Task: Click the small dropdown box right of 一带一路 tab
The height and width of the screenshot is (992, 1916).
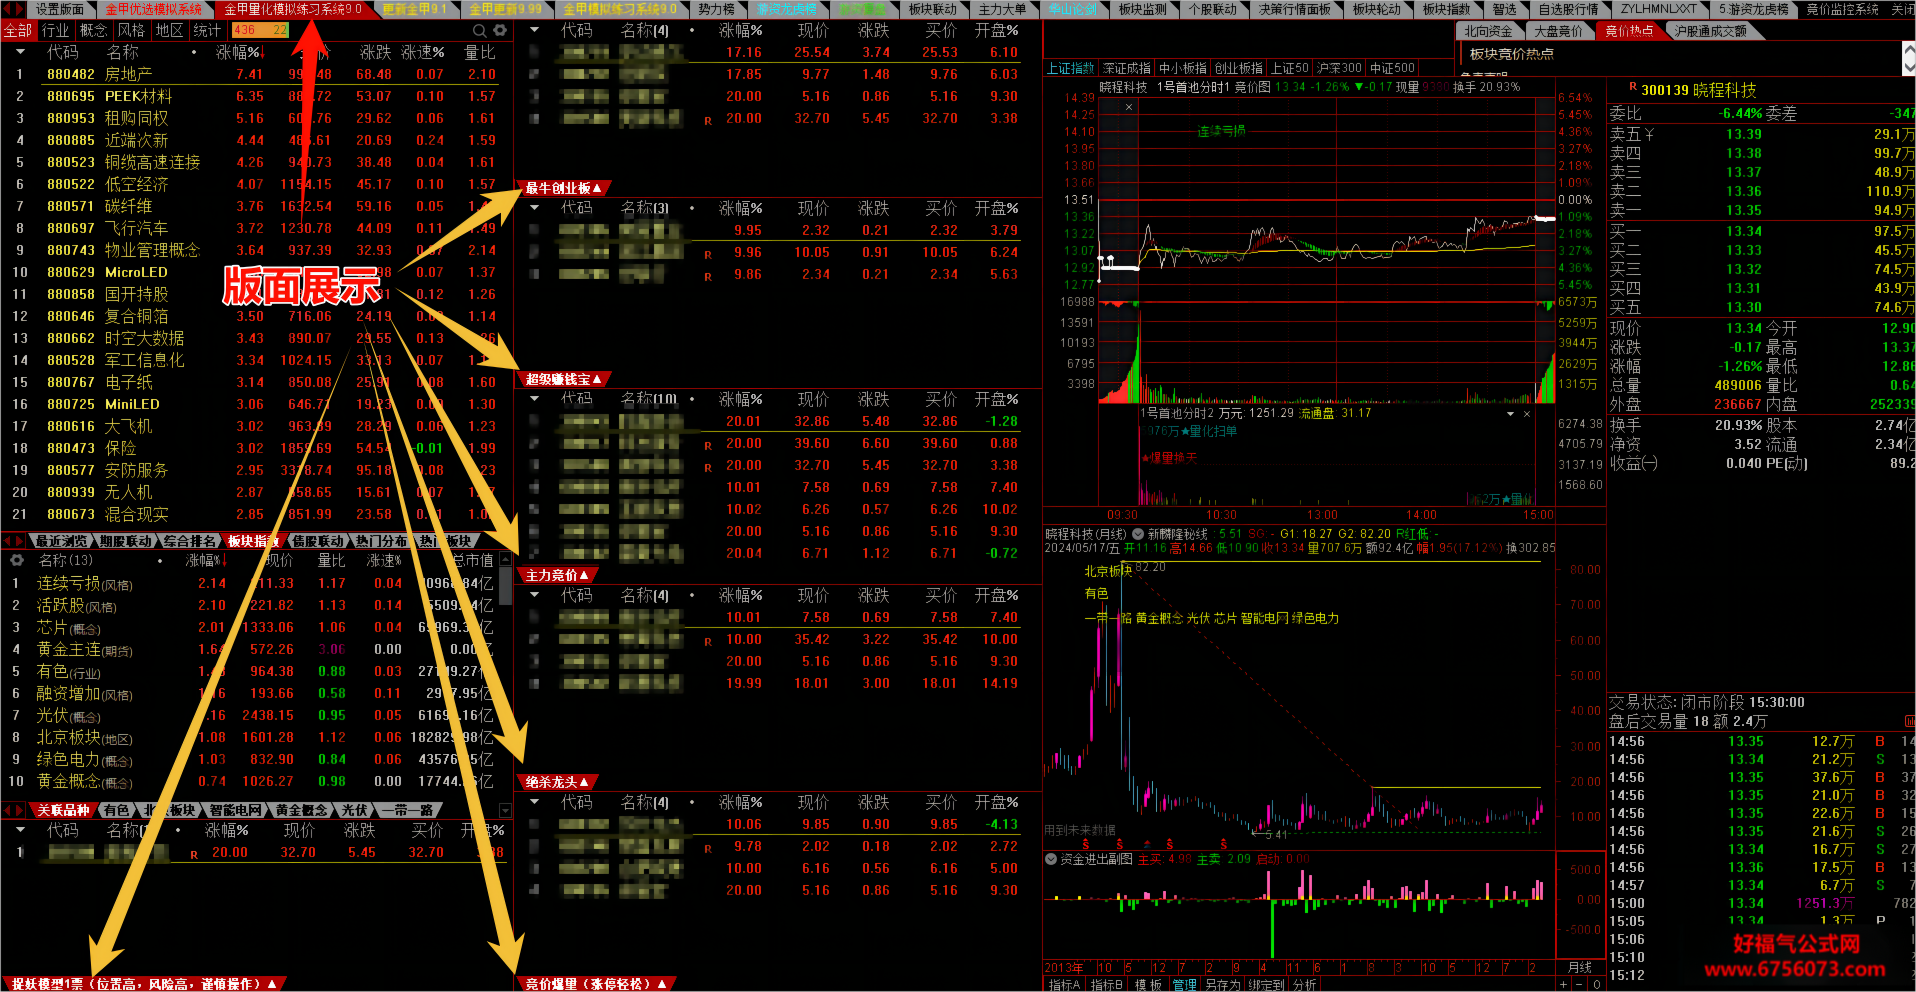Action: tap(505, 810)
